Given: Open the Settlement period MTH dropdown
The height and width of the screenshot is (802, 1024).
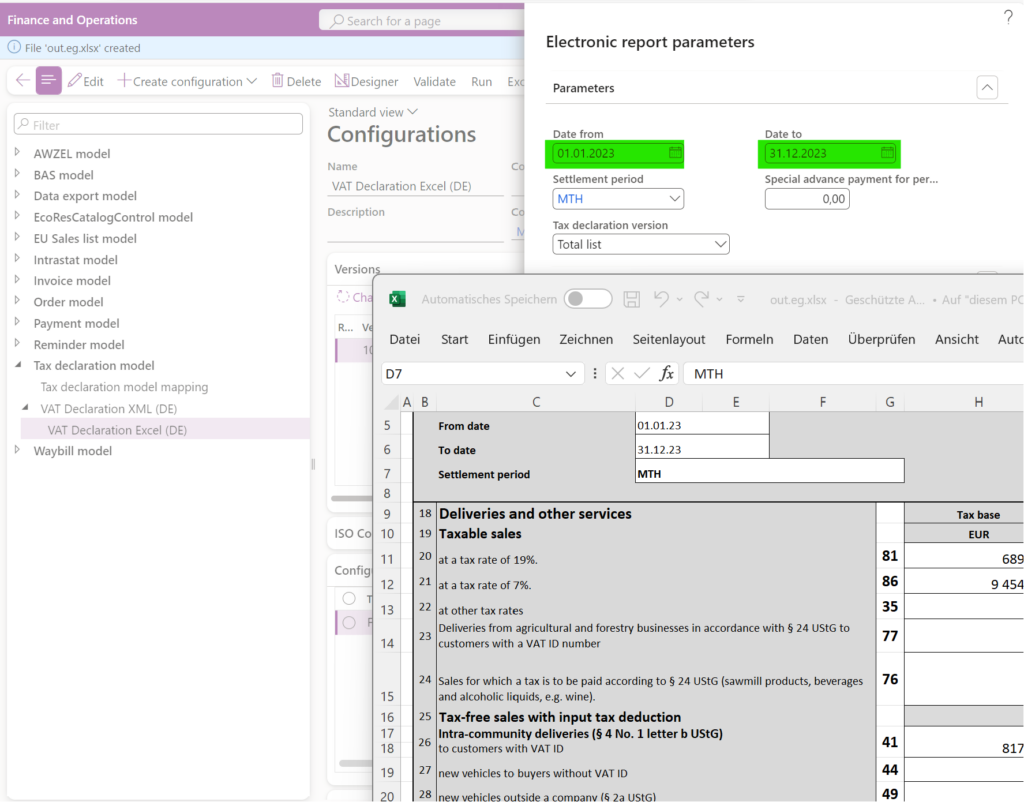Looking at the screenshot, I should pyautogui.click(x=674, y=199).
